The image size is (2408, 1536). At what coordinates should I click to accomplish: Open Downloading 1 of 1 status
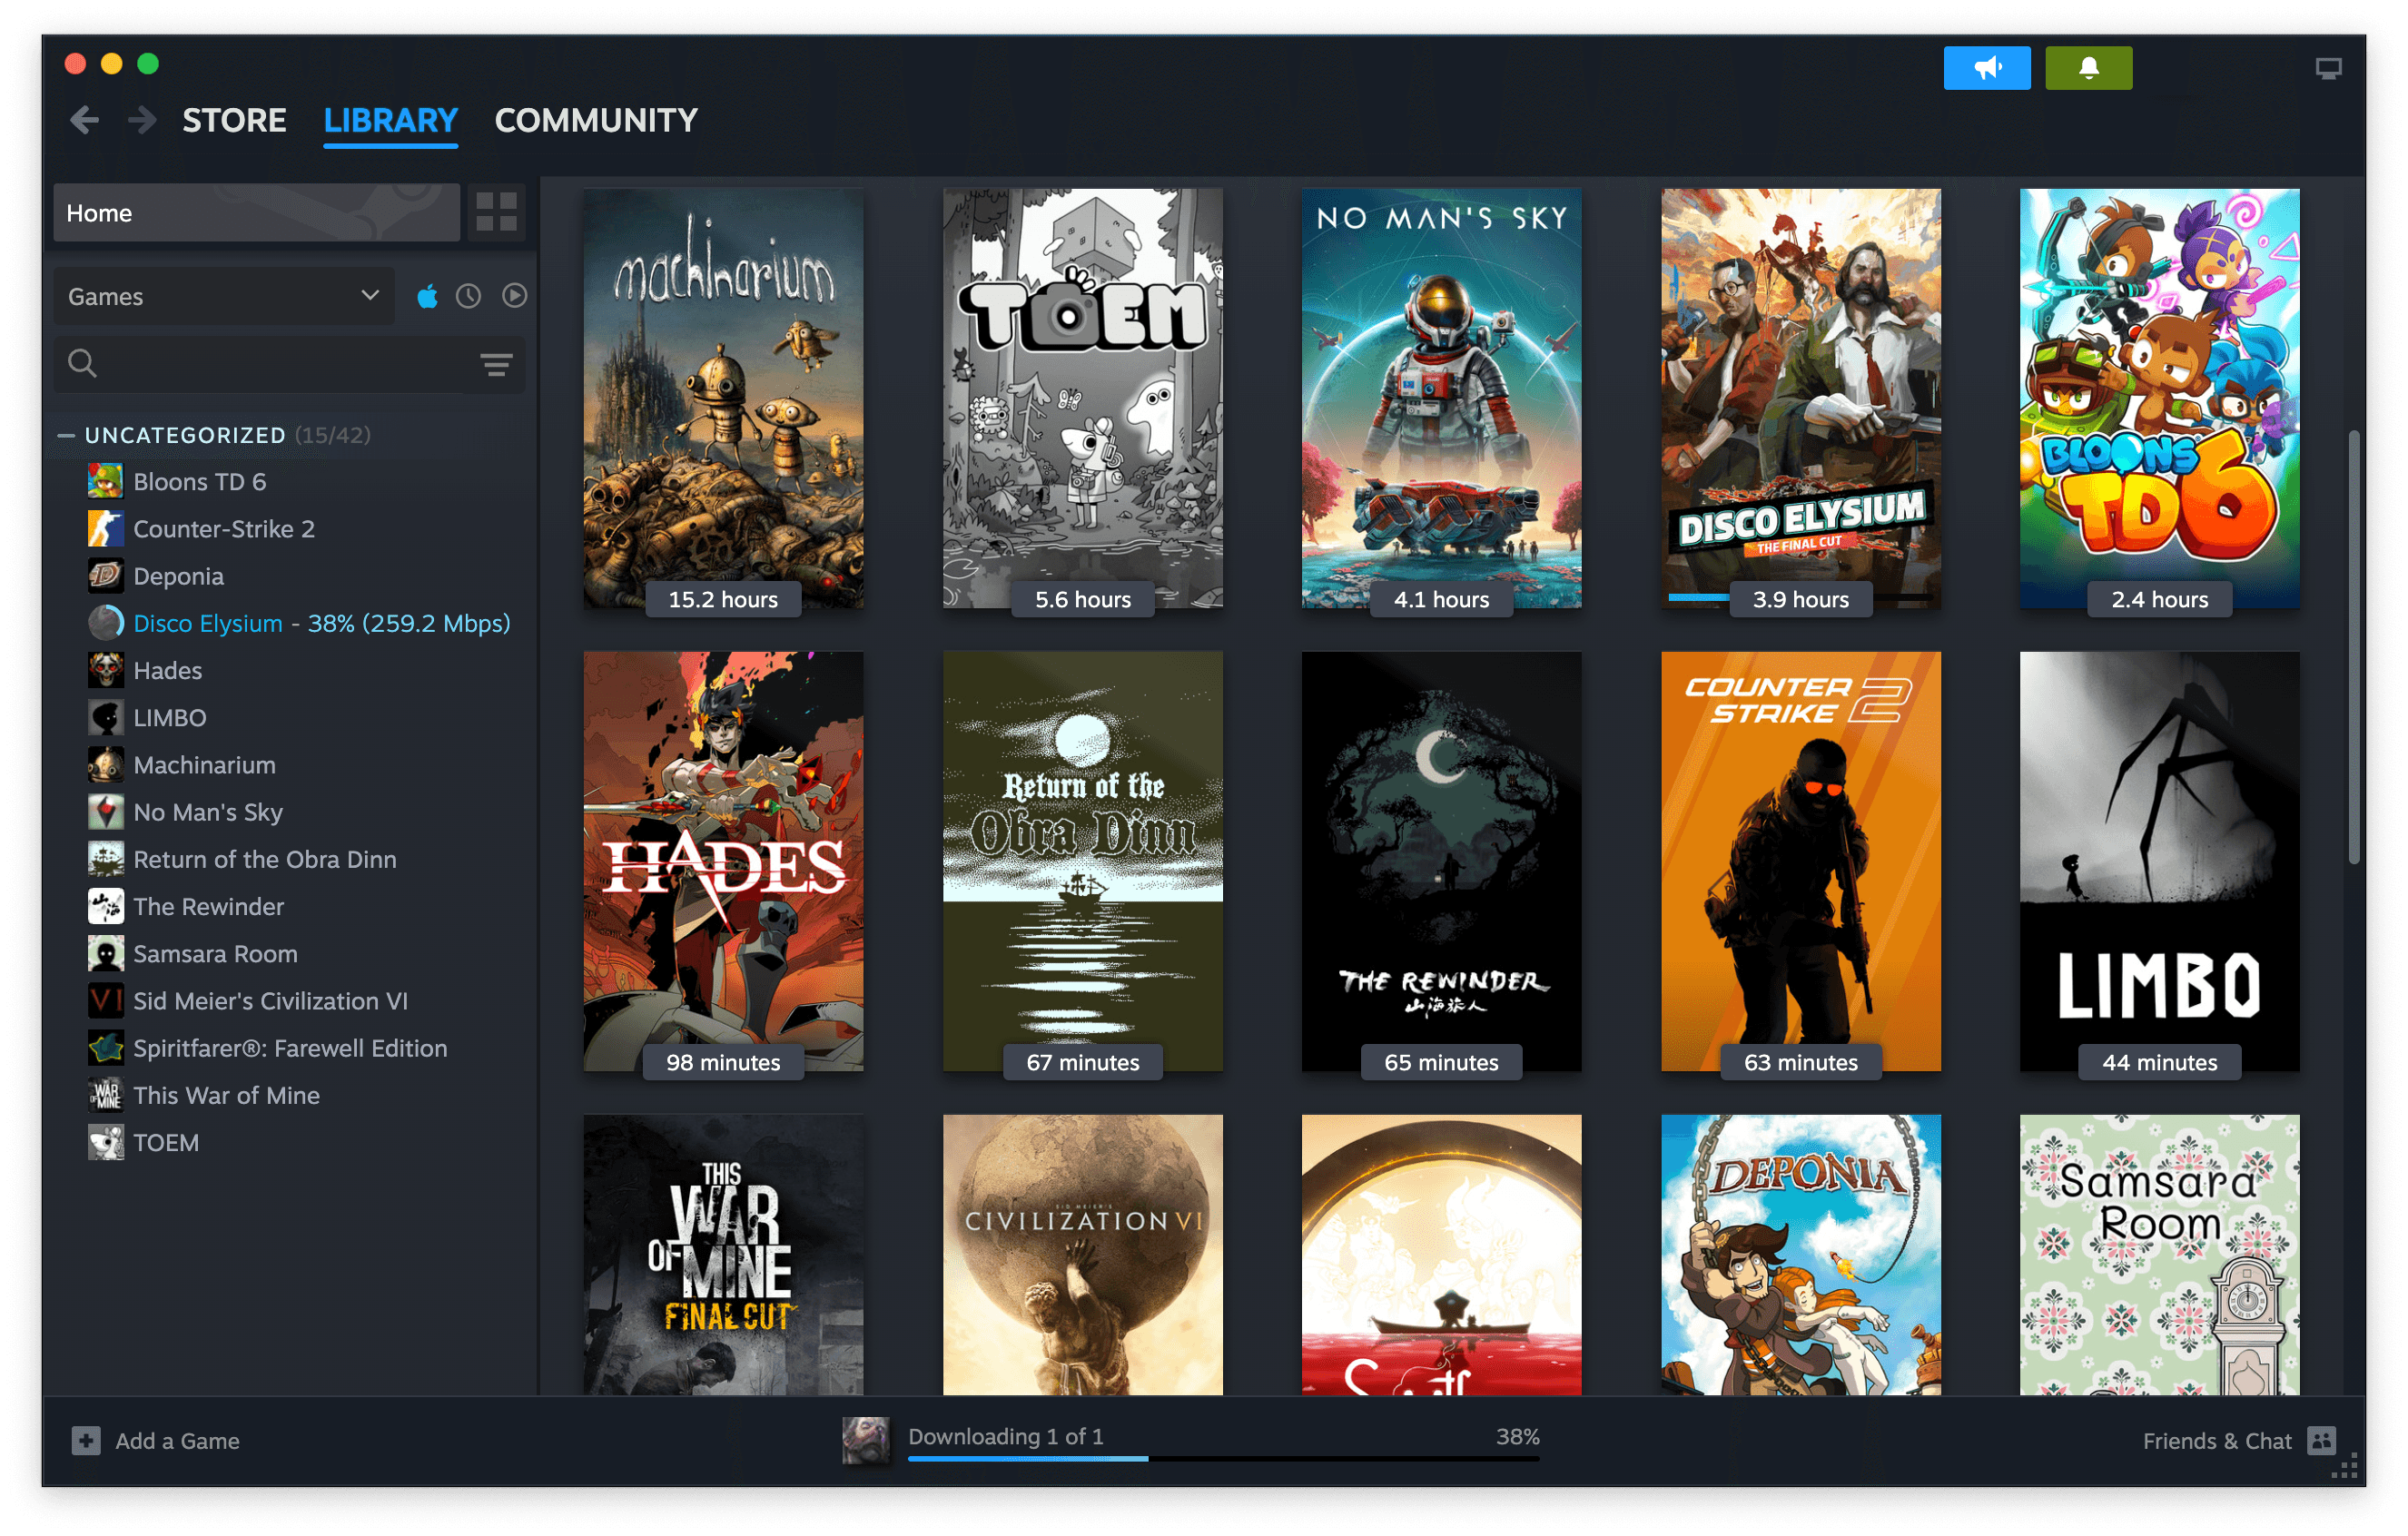pos(1005,1436)
